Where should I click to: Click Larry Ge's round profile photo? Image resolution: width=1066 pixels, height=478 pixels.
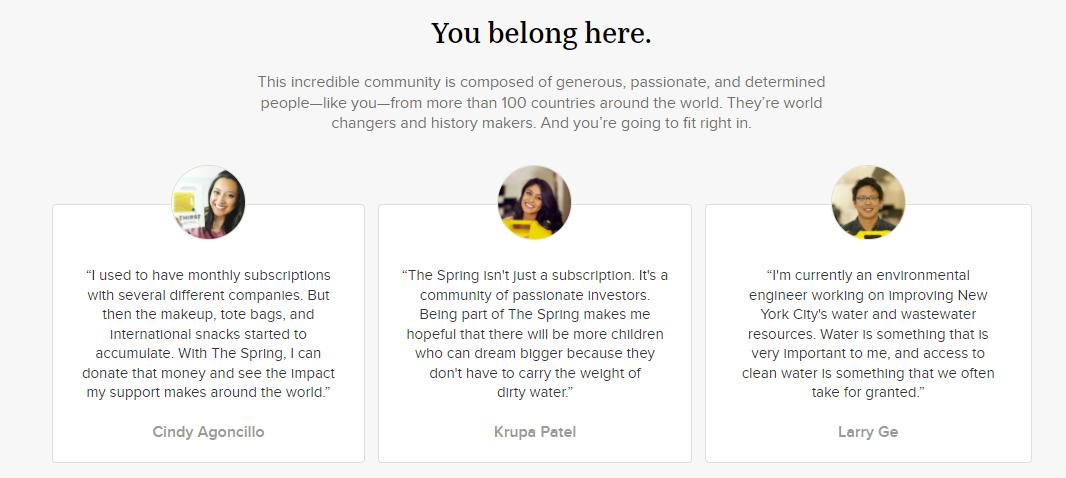pyautogui.click(x=868, y=202)
